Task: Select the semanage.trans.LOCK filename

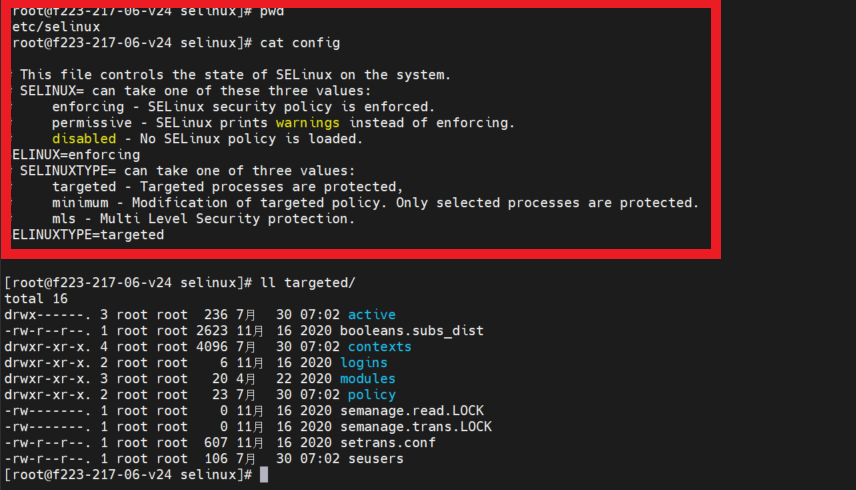Action: pos(415,427)
